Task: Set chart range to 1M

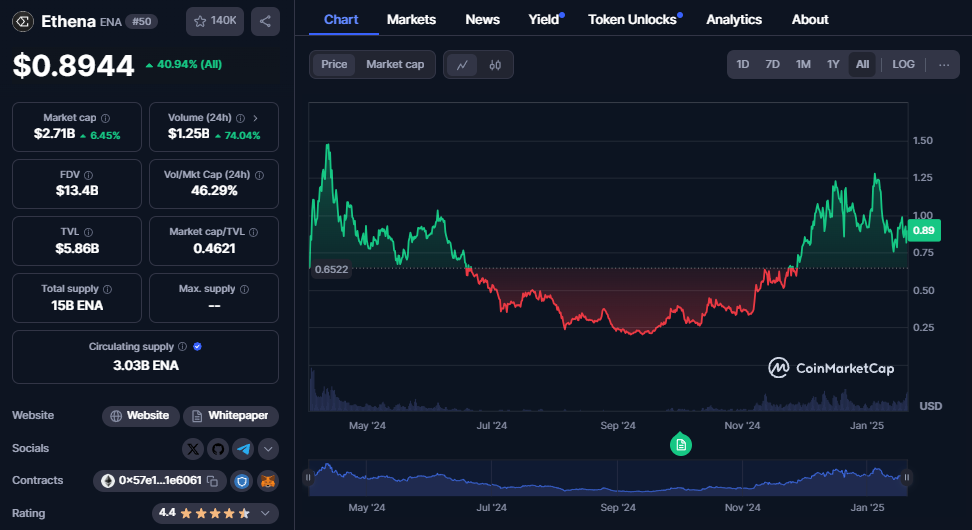Action: click(803, 64)
